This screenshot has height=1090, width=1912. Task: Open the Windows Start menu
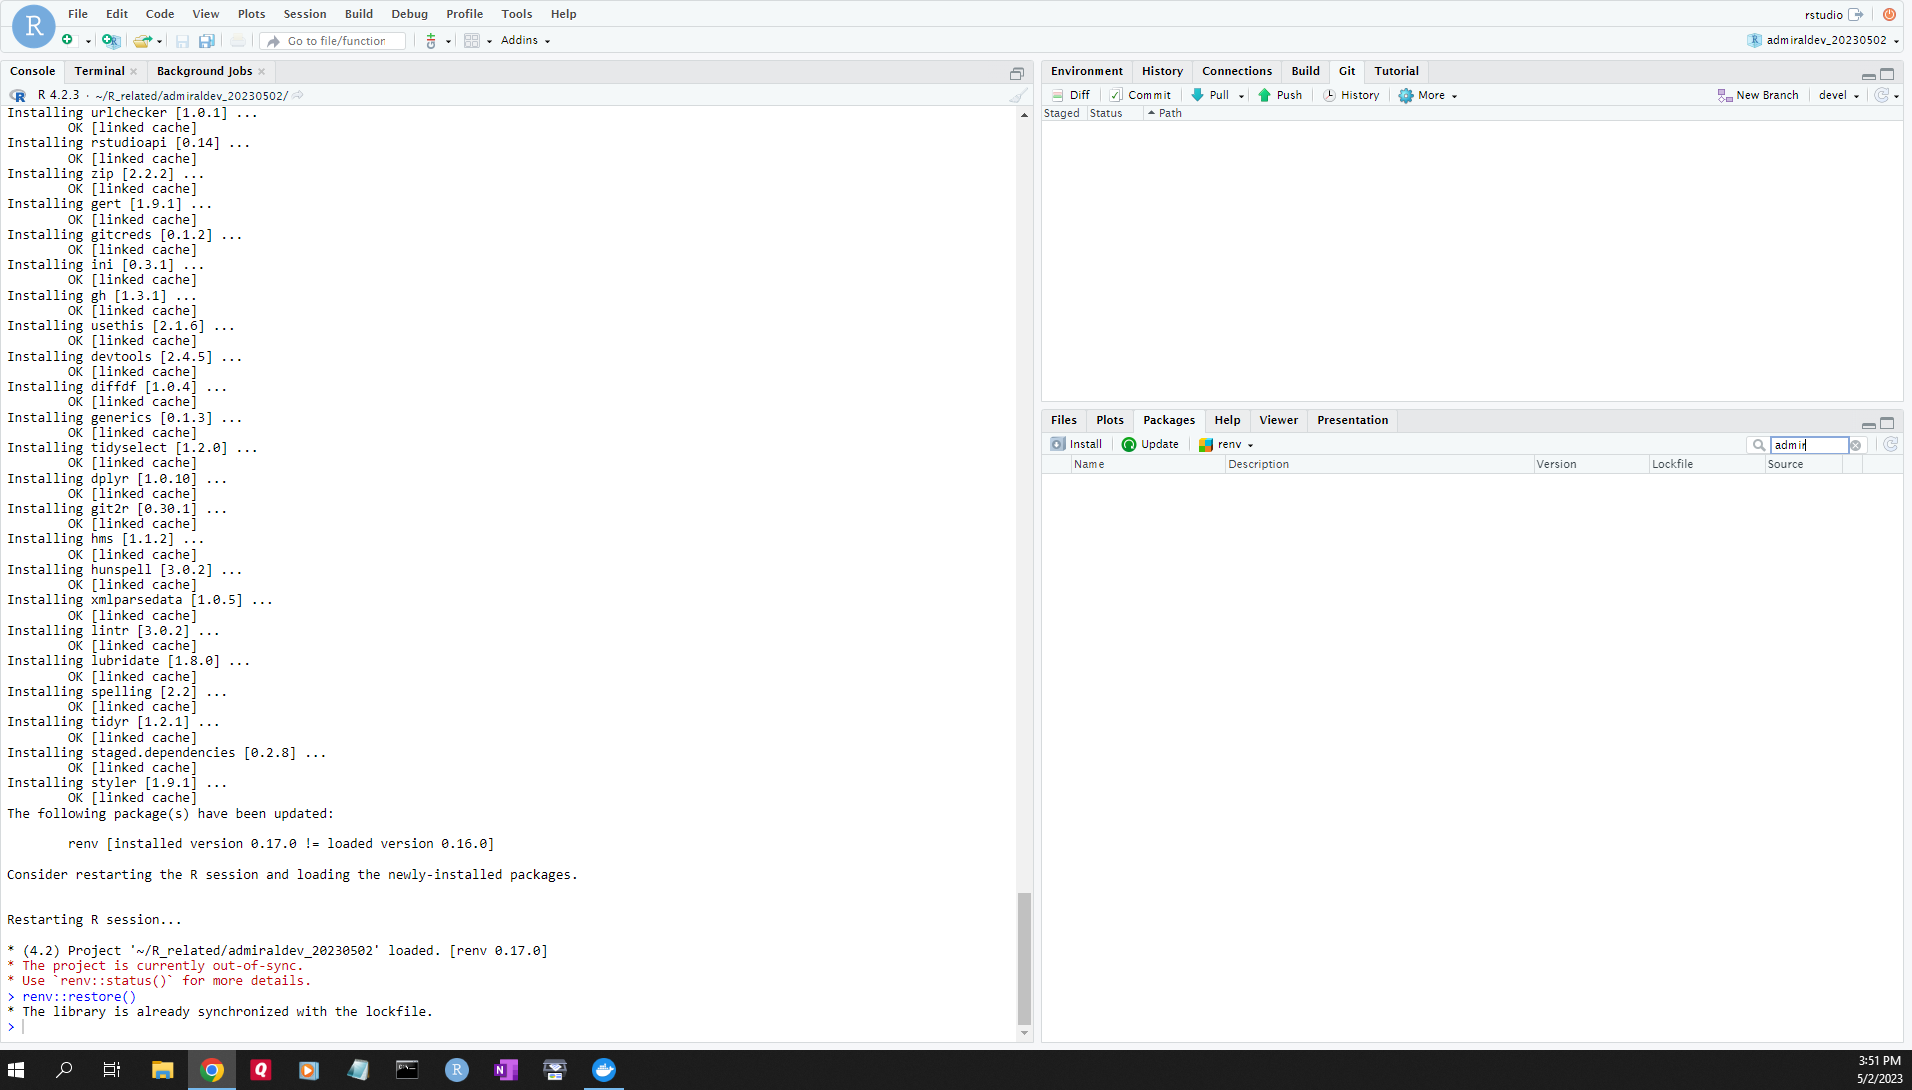tap(16, 1070)
